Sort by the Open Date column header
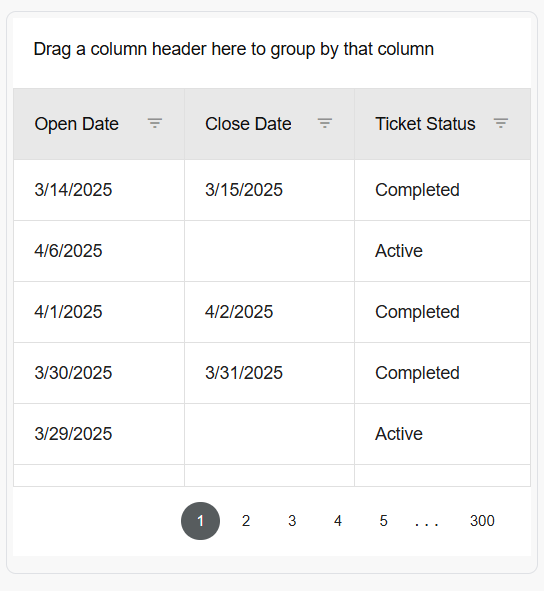Image resolution: width=544 pixels, height=591 pixels. 77,124
